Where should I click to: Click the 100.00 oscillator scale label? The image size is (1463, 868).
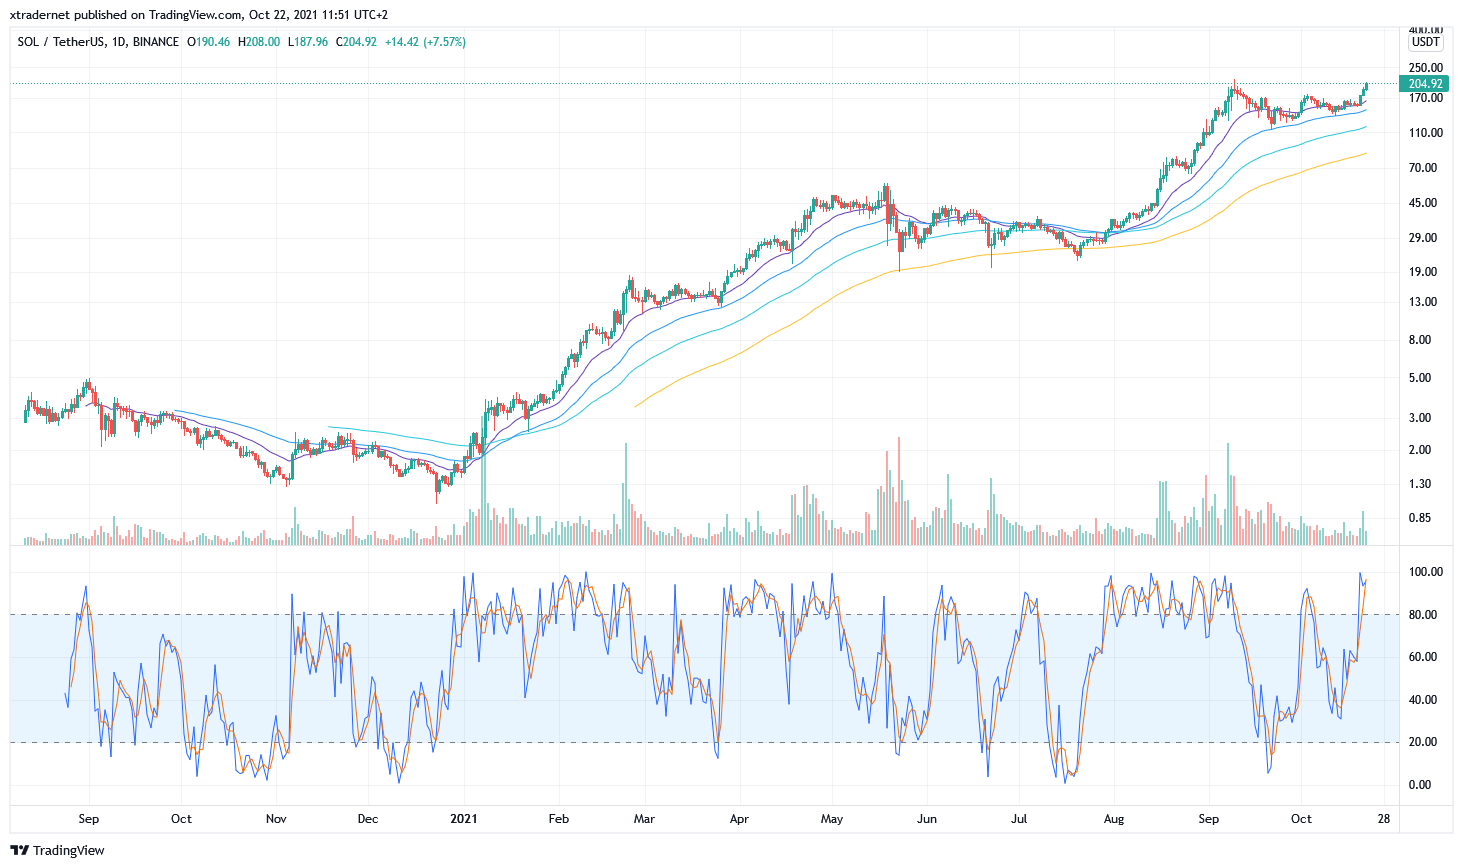click(1425, 572)
